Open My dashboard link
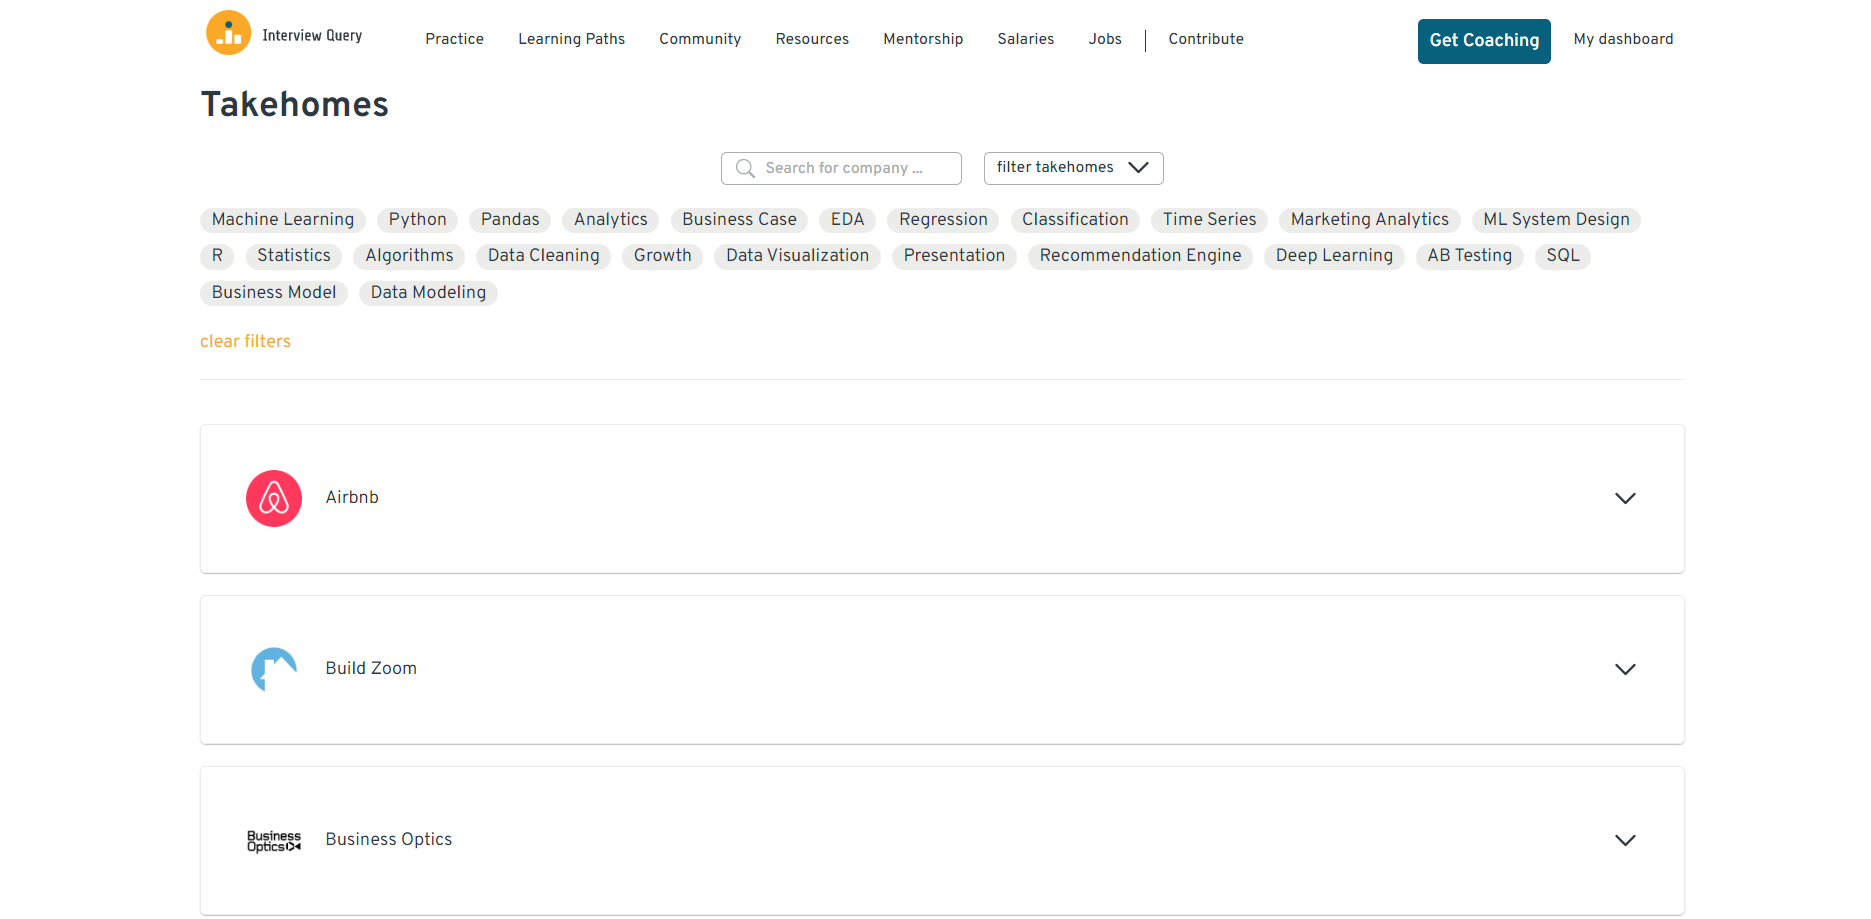The height and width of the screenshot is (919, 1871). (x=1623, y=39)
